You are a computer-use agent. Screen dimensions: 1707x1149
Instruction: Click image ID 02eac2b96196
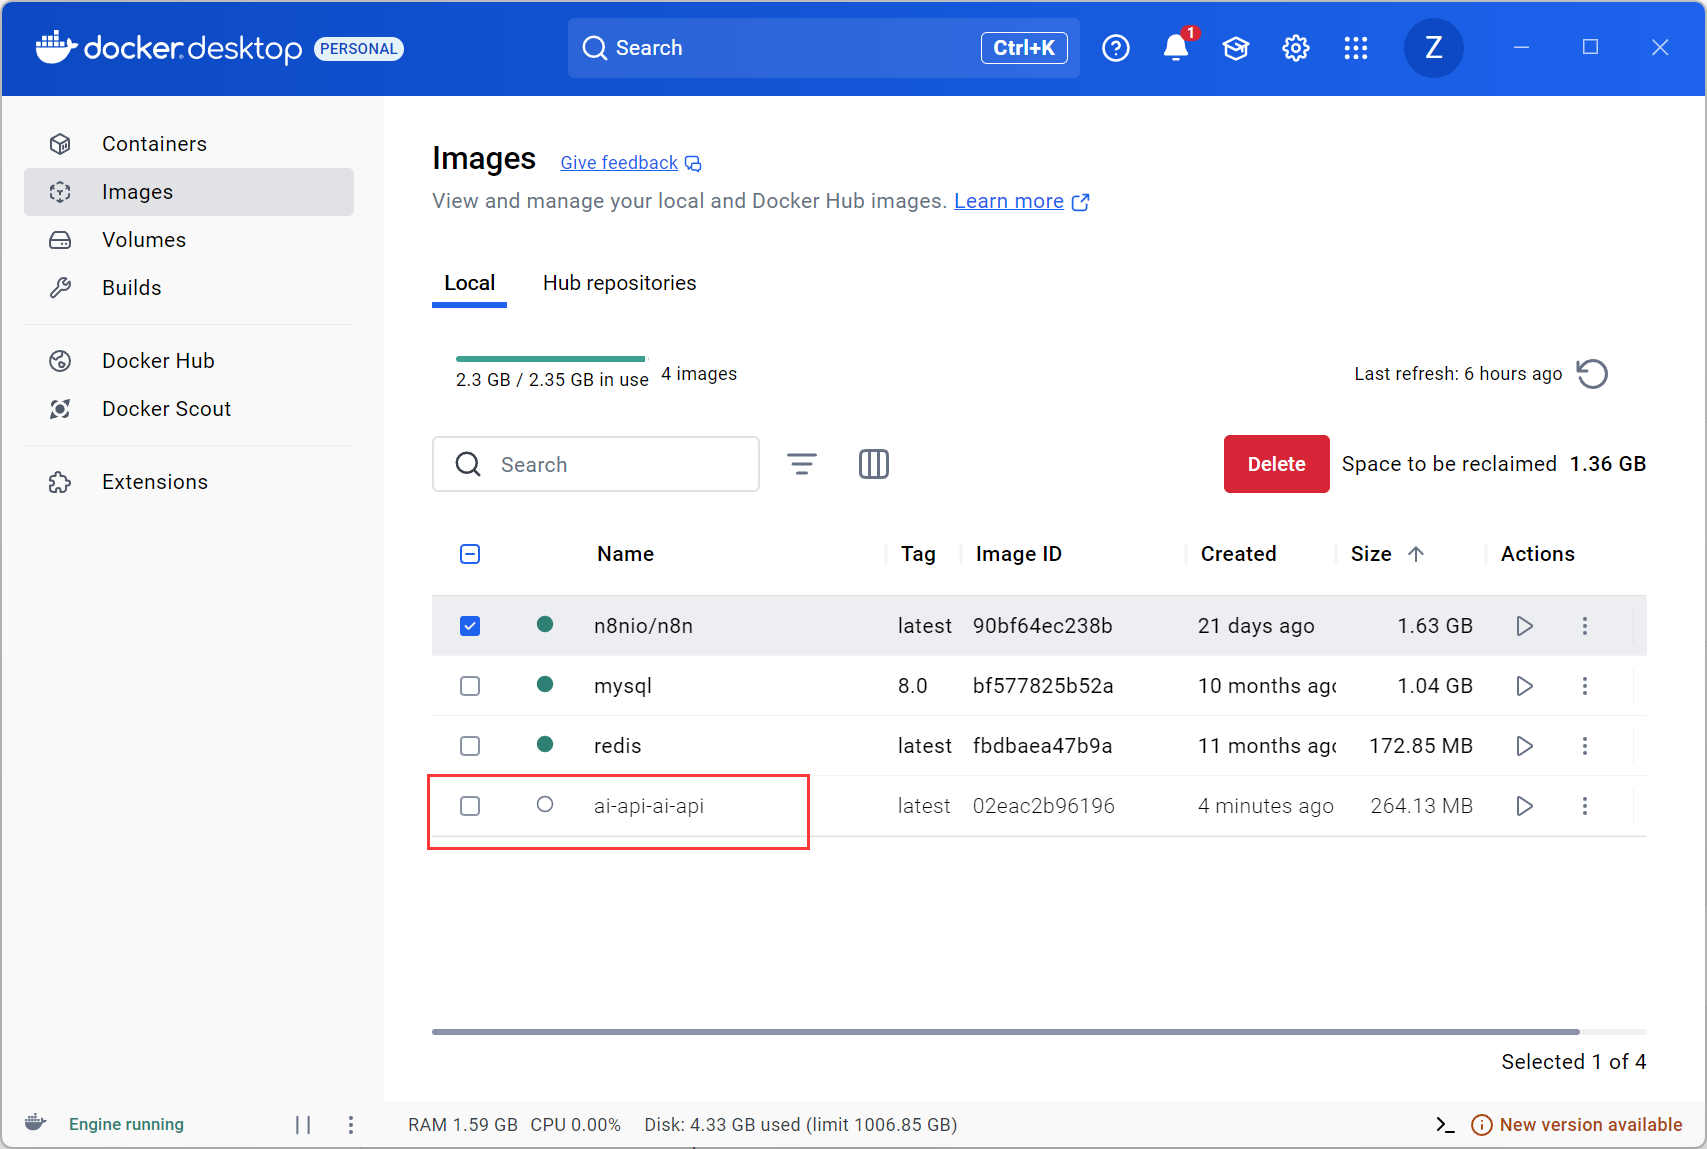[x=1044, y=806]
